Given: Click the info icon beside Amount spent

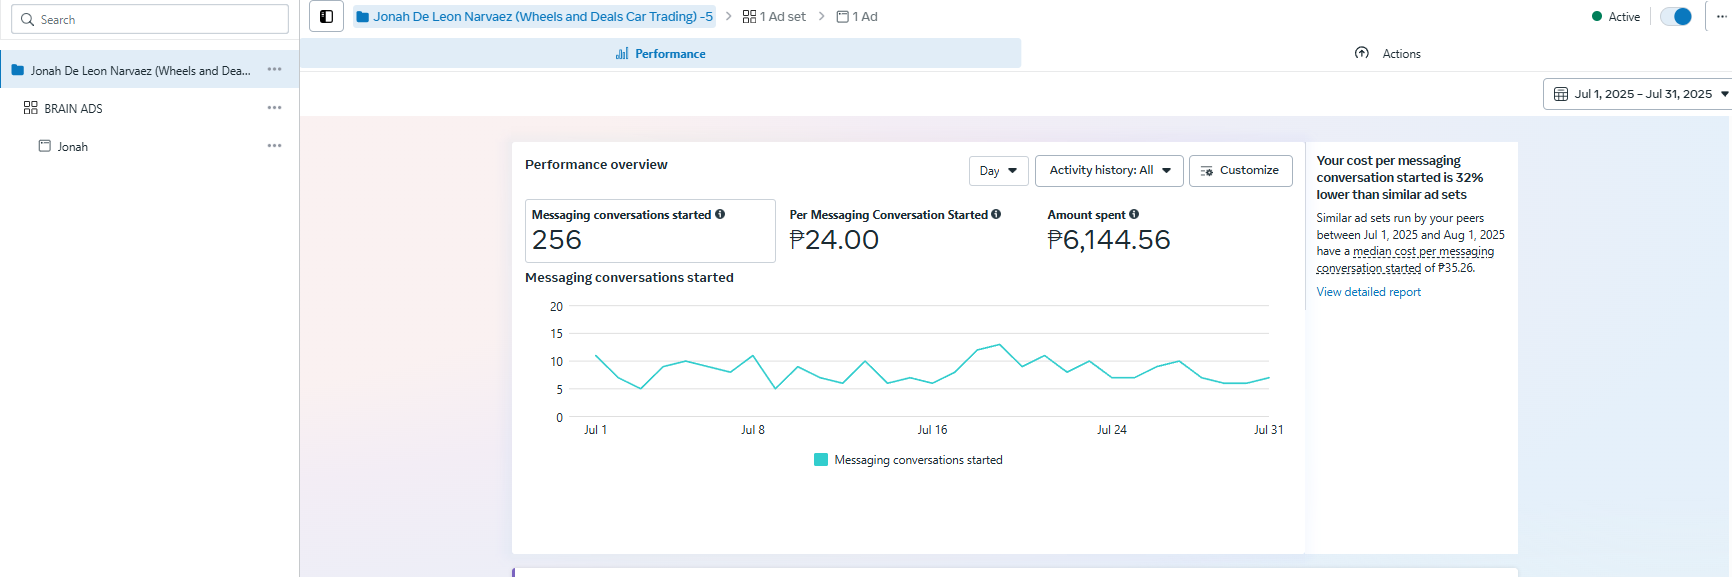Looking at the screenshot, I should [x=1134, y=214].
